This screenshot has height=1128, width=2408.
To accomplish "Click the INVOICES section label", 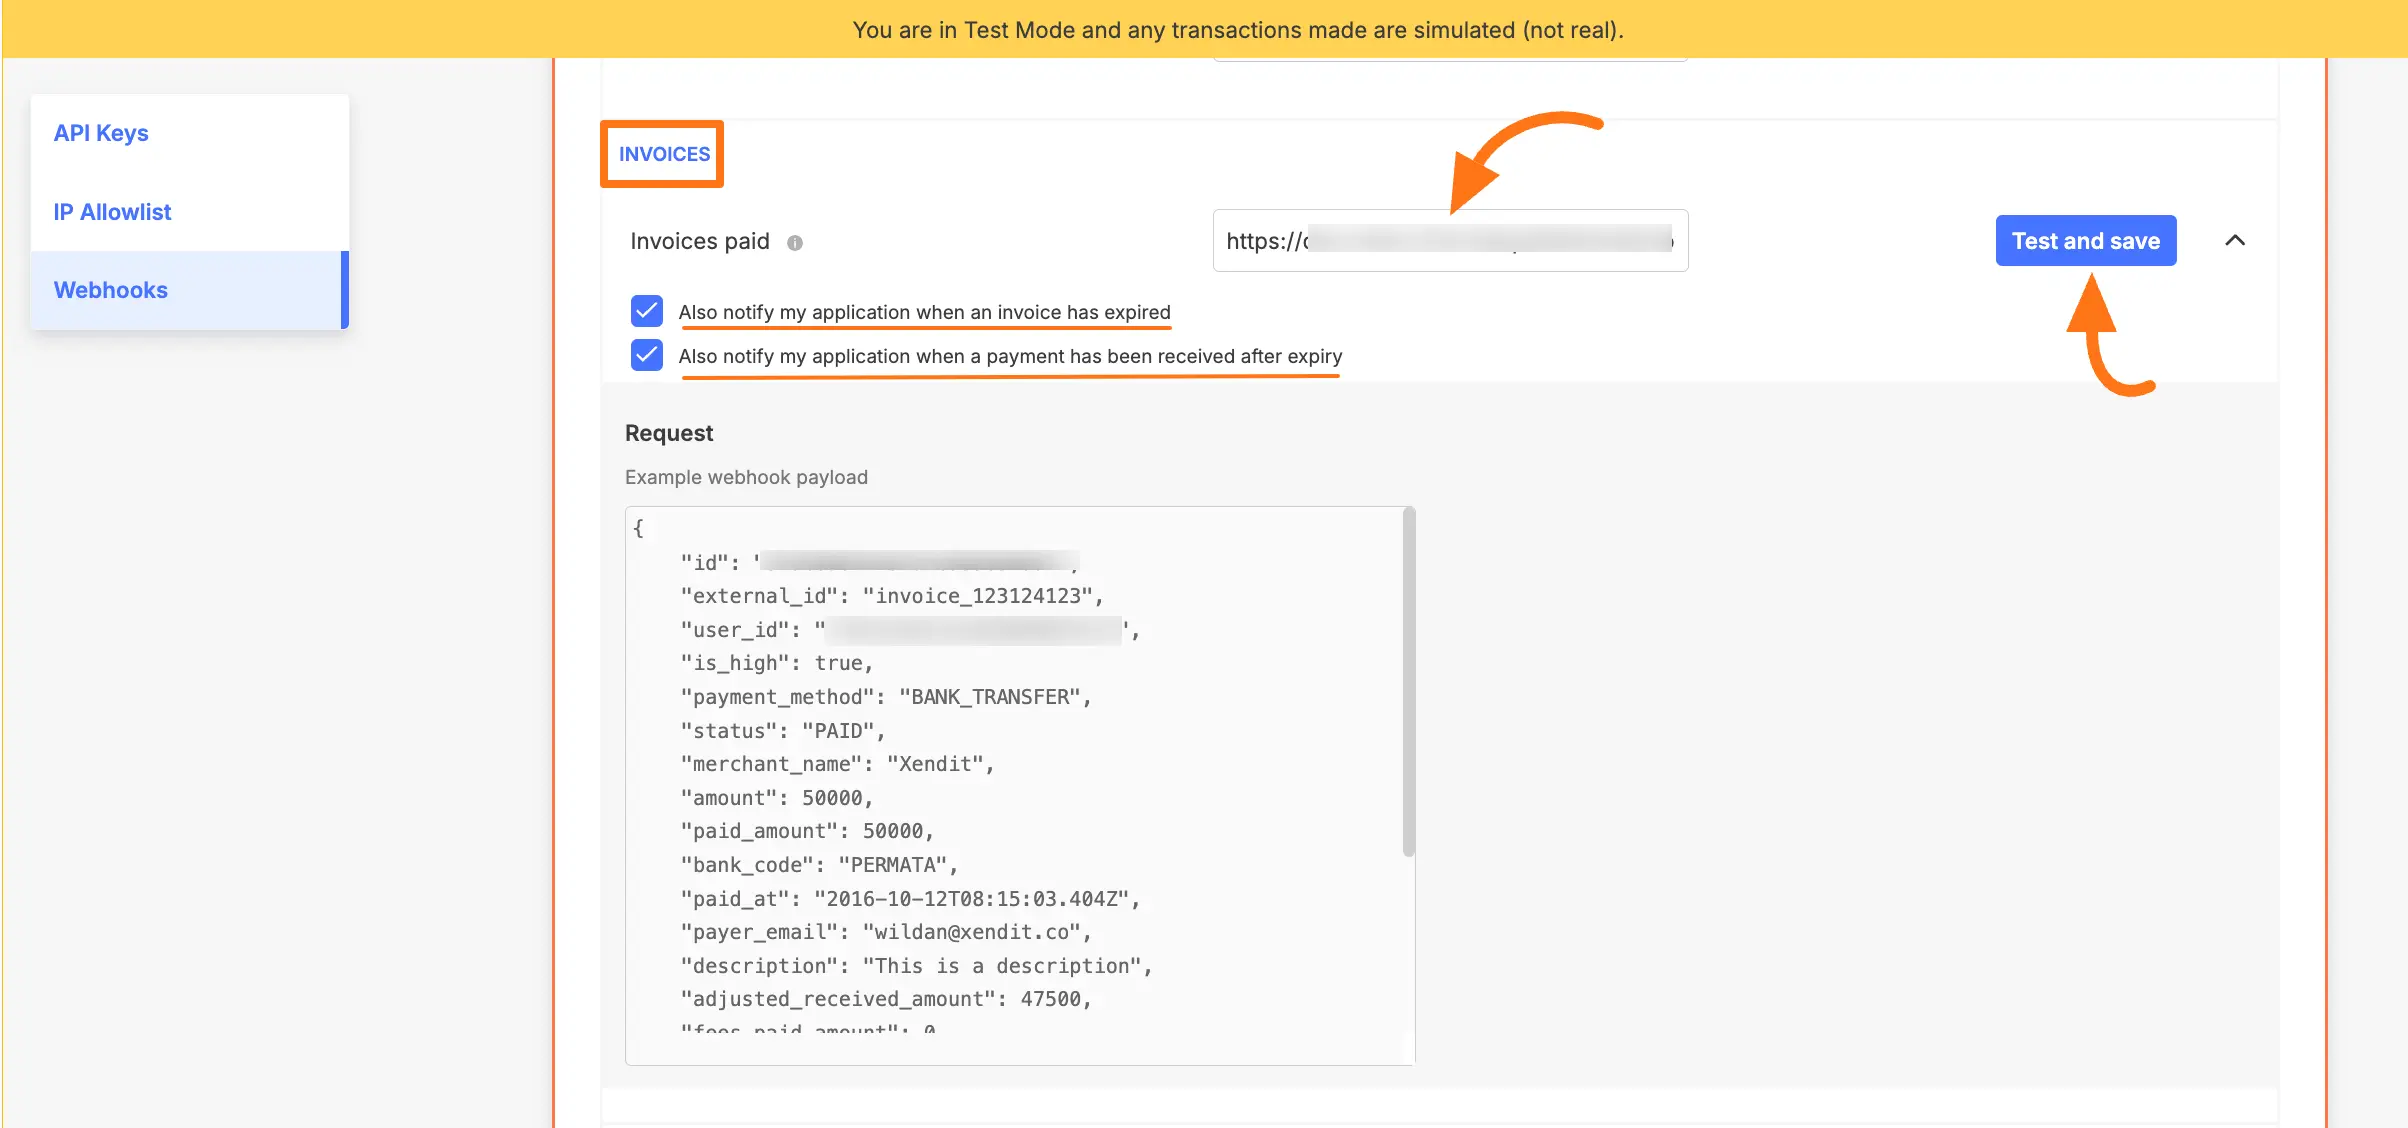I will tap(662, 154).
